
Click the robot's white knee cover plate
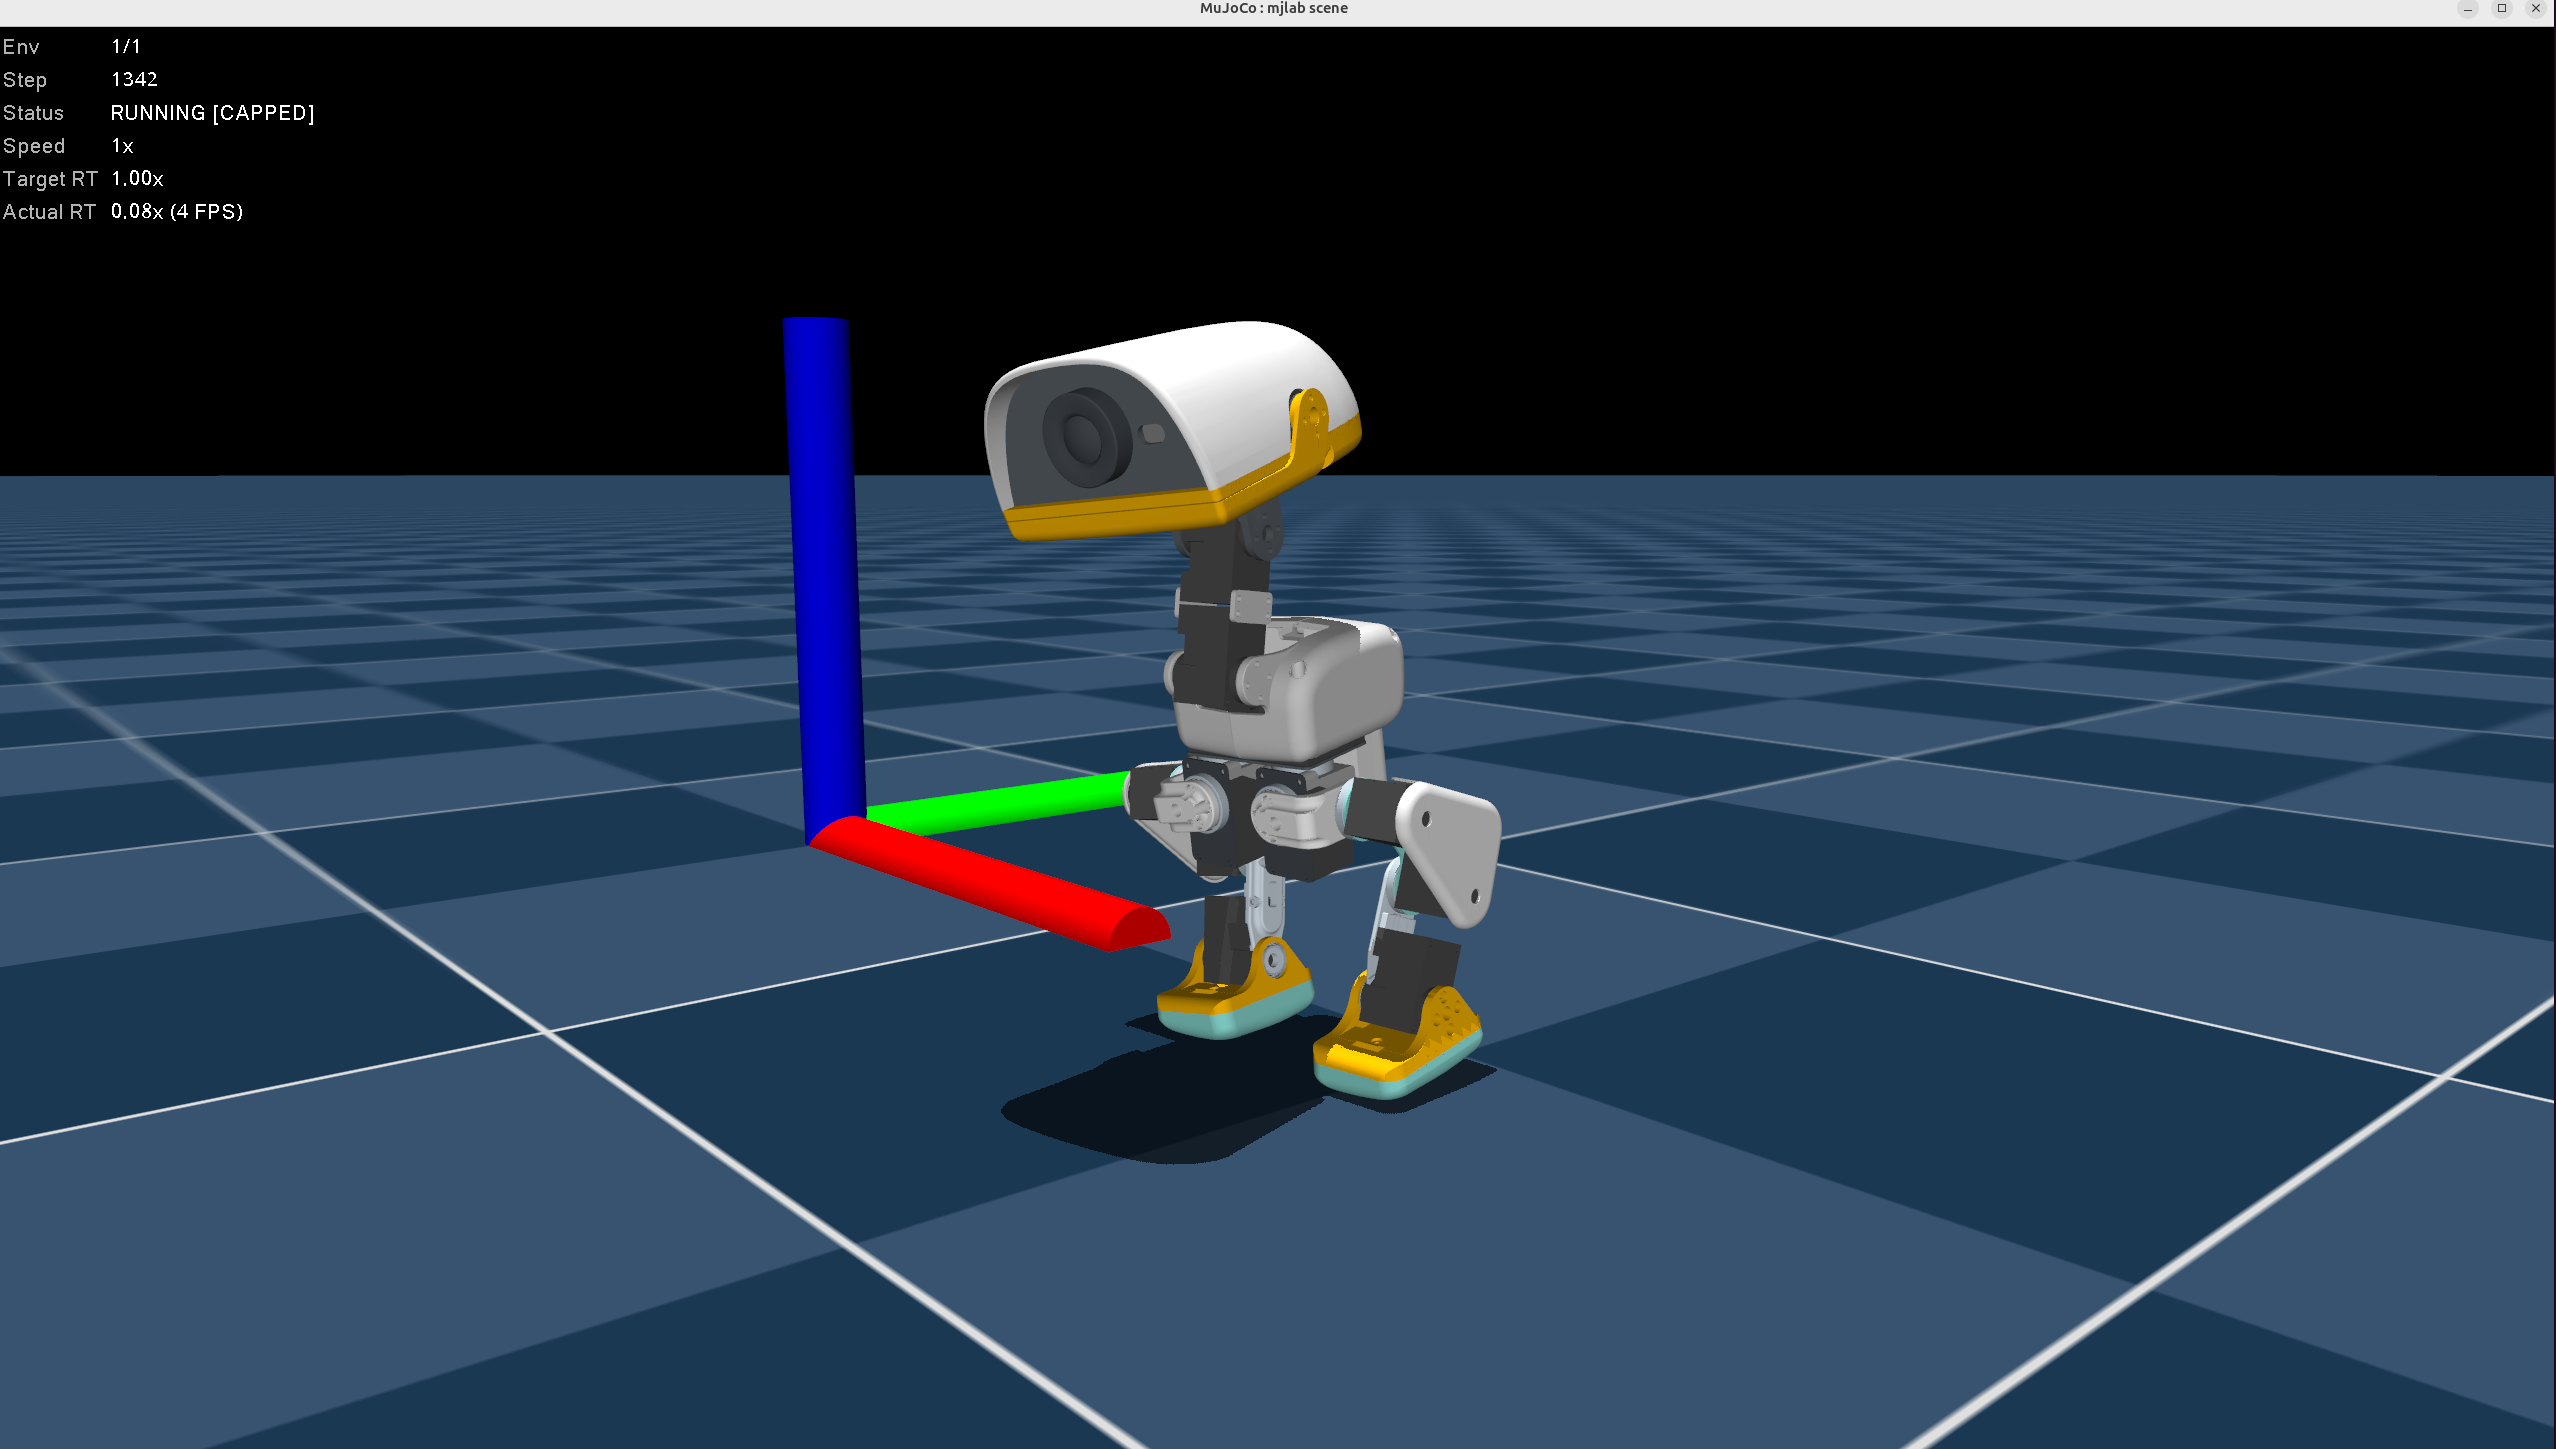(1450, 852)
